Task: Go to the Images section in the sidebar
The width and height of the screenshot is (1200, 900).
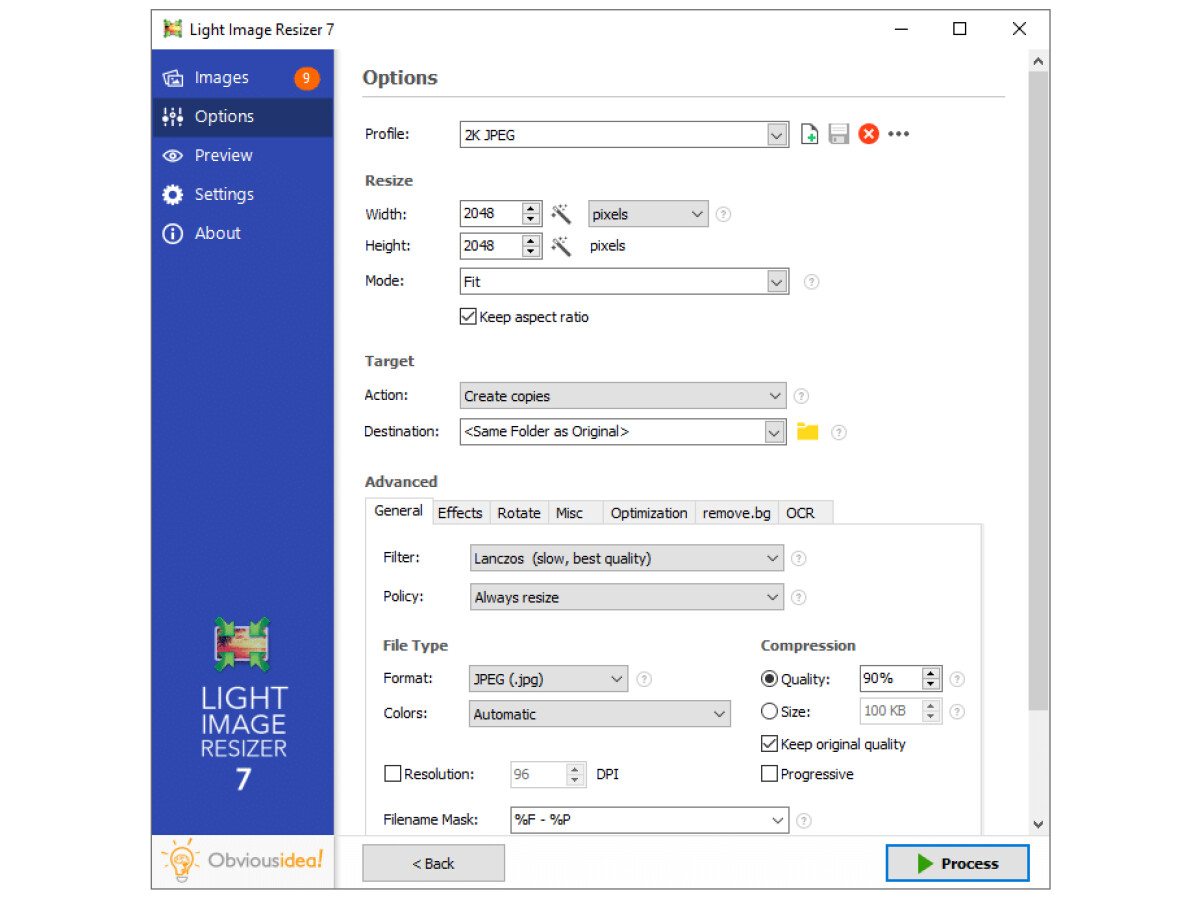Action: (242, 78)
